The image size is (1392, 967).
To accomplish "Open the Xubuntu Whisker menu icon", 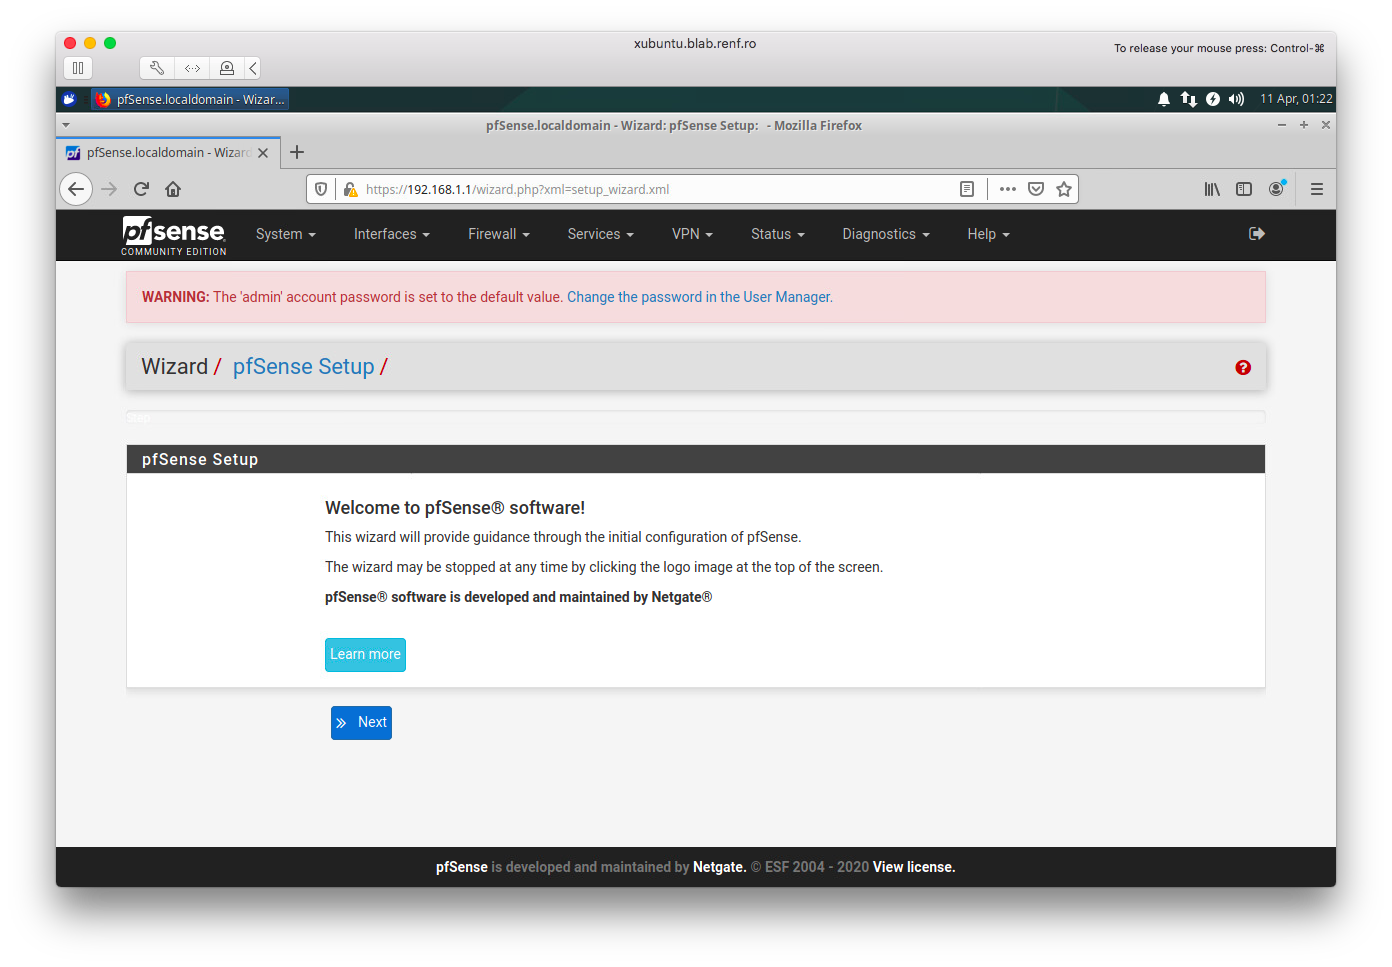I will pos(69,99).
